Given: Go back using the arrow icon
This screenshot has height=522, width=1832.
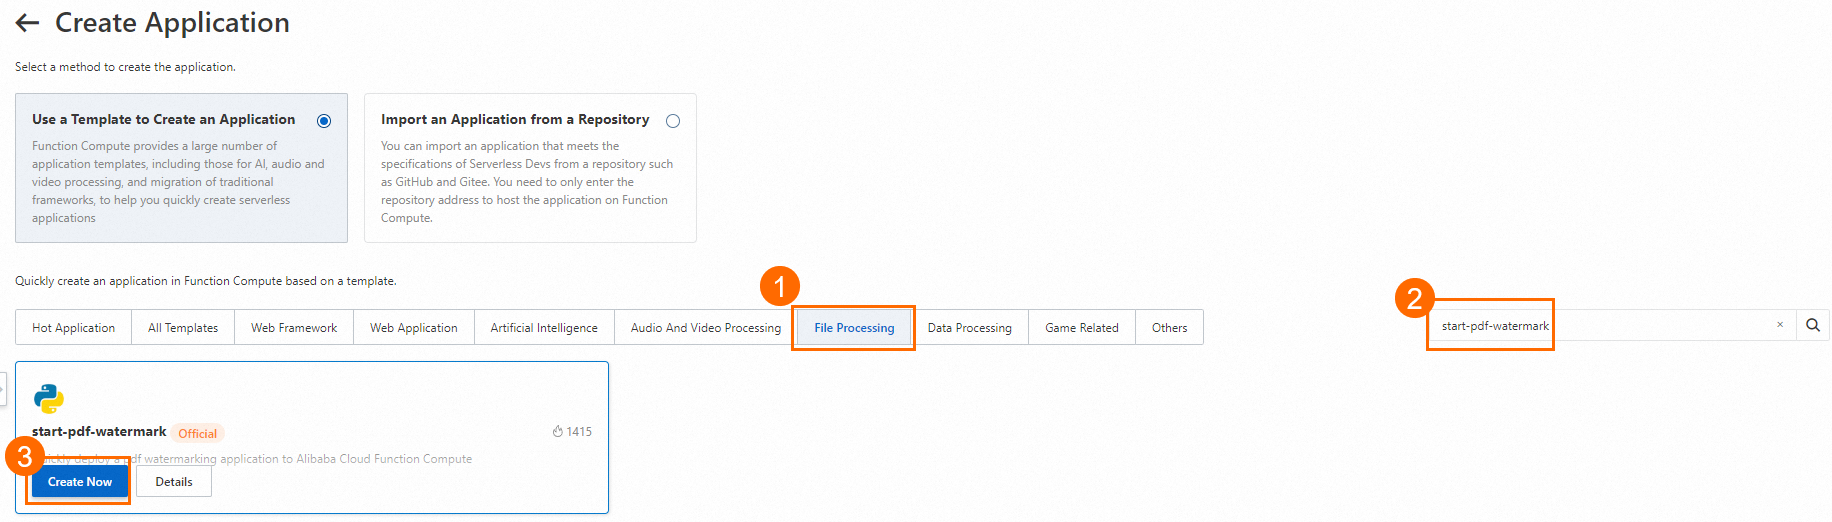Looking at the screenshot, I should click(x=27, y=23).
